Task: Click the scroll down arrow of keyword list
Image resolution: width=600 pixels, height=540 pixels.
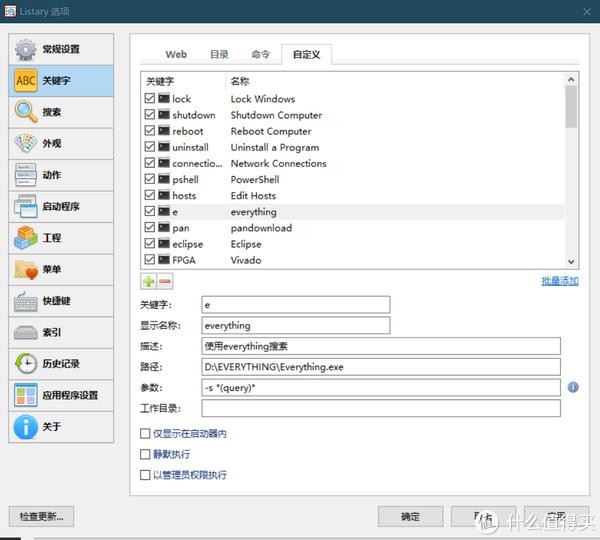Action: 571,262
